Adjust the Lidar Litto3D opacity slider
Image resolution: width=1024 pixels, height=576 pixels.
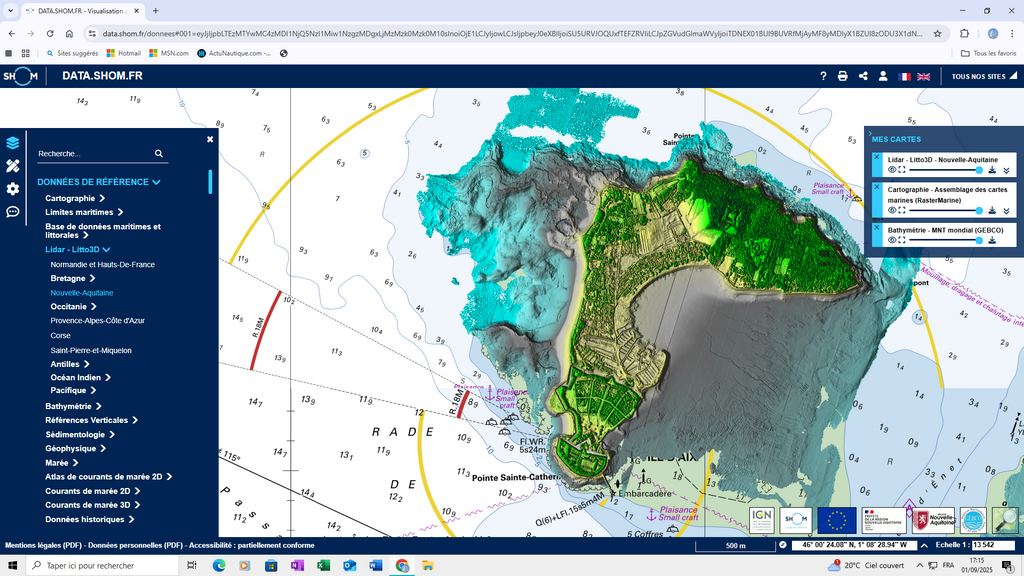click(944, 170)
